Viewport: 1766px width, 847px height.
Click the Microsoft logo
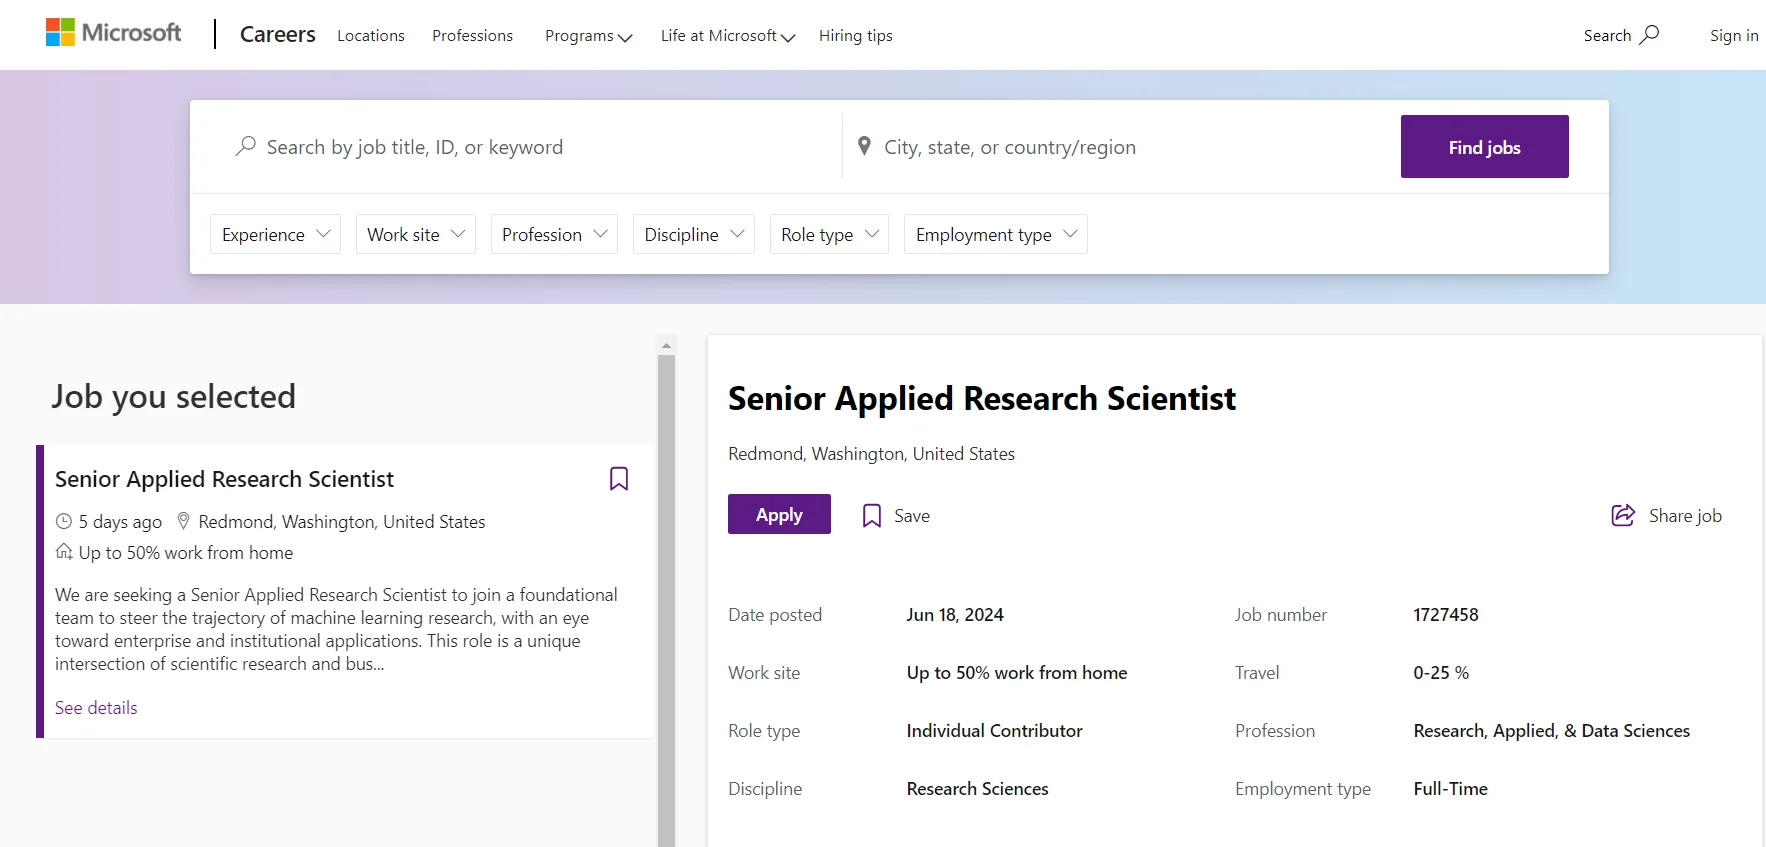(x=113, y=33)
